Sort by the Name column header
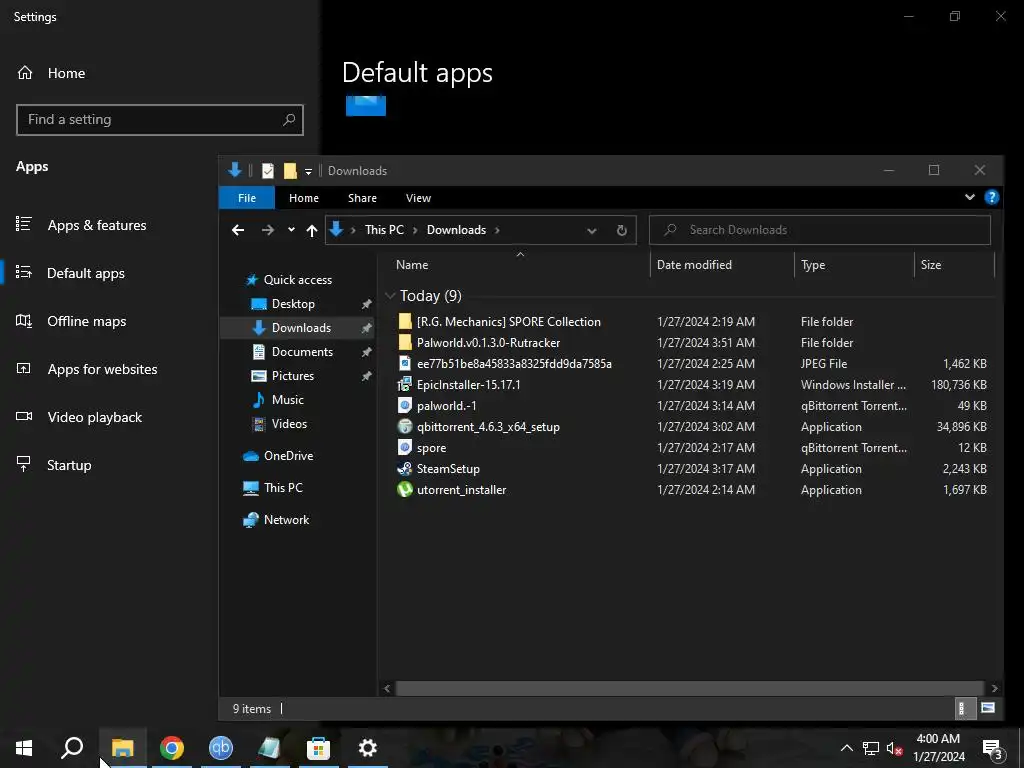Image resolution: width=1024 pixels, height=768 pixels. (x=412, y=264)
